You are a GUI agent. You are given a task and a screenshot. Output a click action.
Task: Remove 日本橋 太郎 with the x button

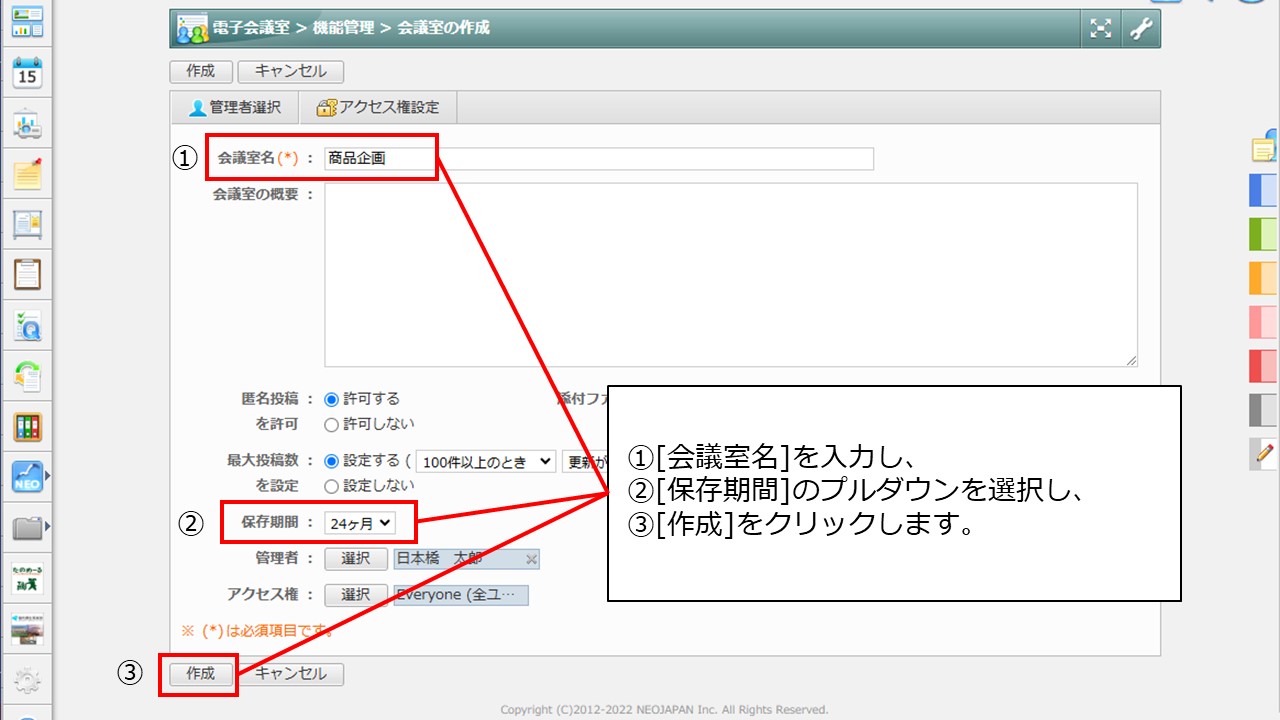coord(531,560)
